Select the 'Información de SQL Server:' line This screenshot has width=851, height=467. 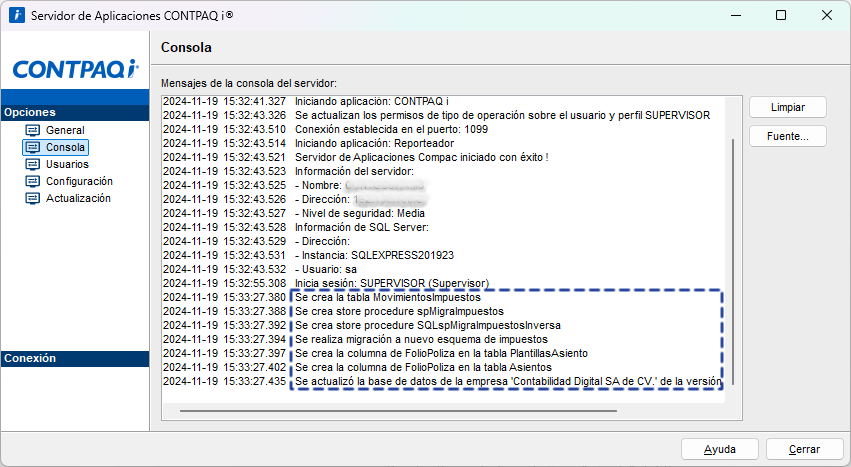point(362,228)
